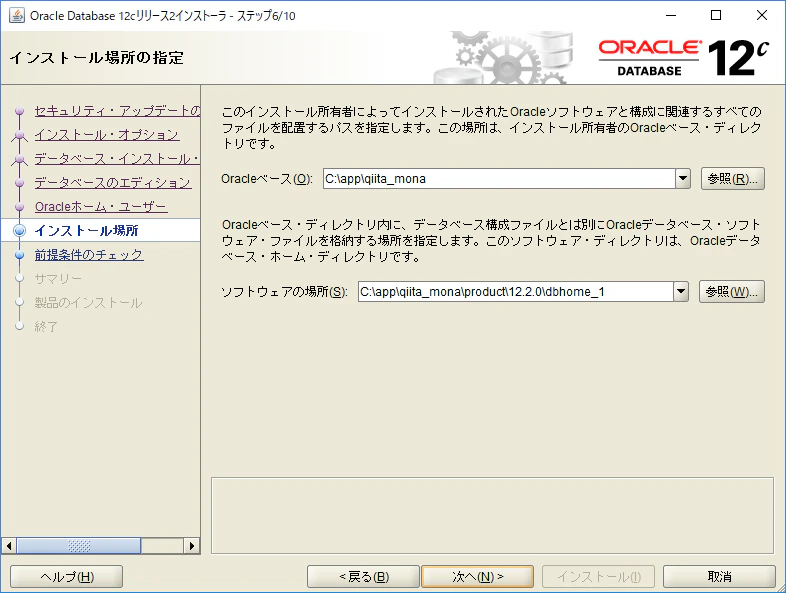Click the ソフトウェアの場所(S): label
786x593 pixels.
(x=284, y=292)
